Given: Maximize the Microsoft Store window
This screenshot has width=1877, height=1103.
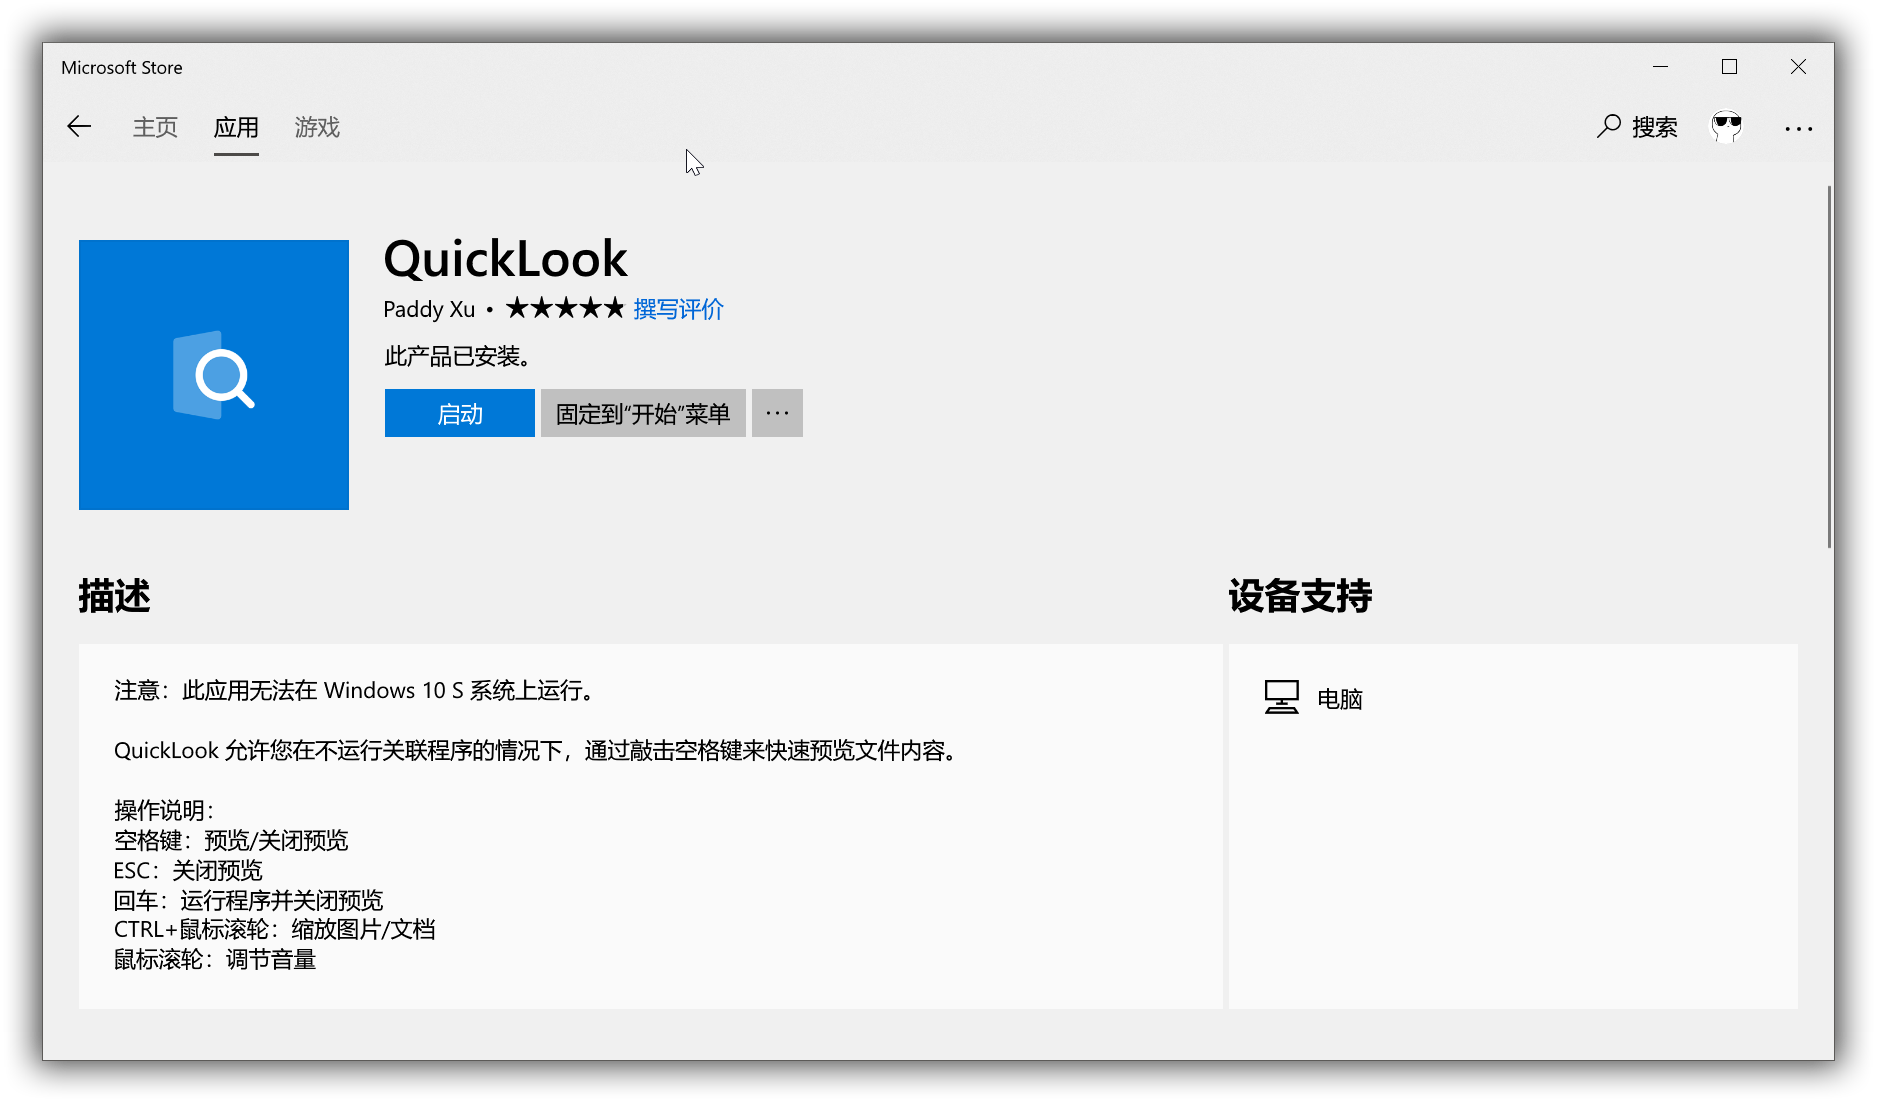Looking at the screenshot, I should click(1729, 67).
